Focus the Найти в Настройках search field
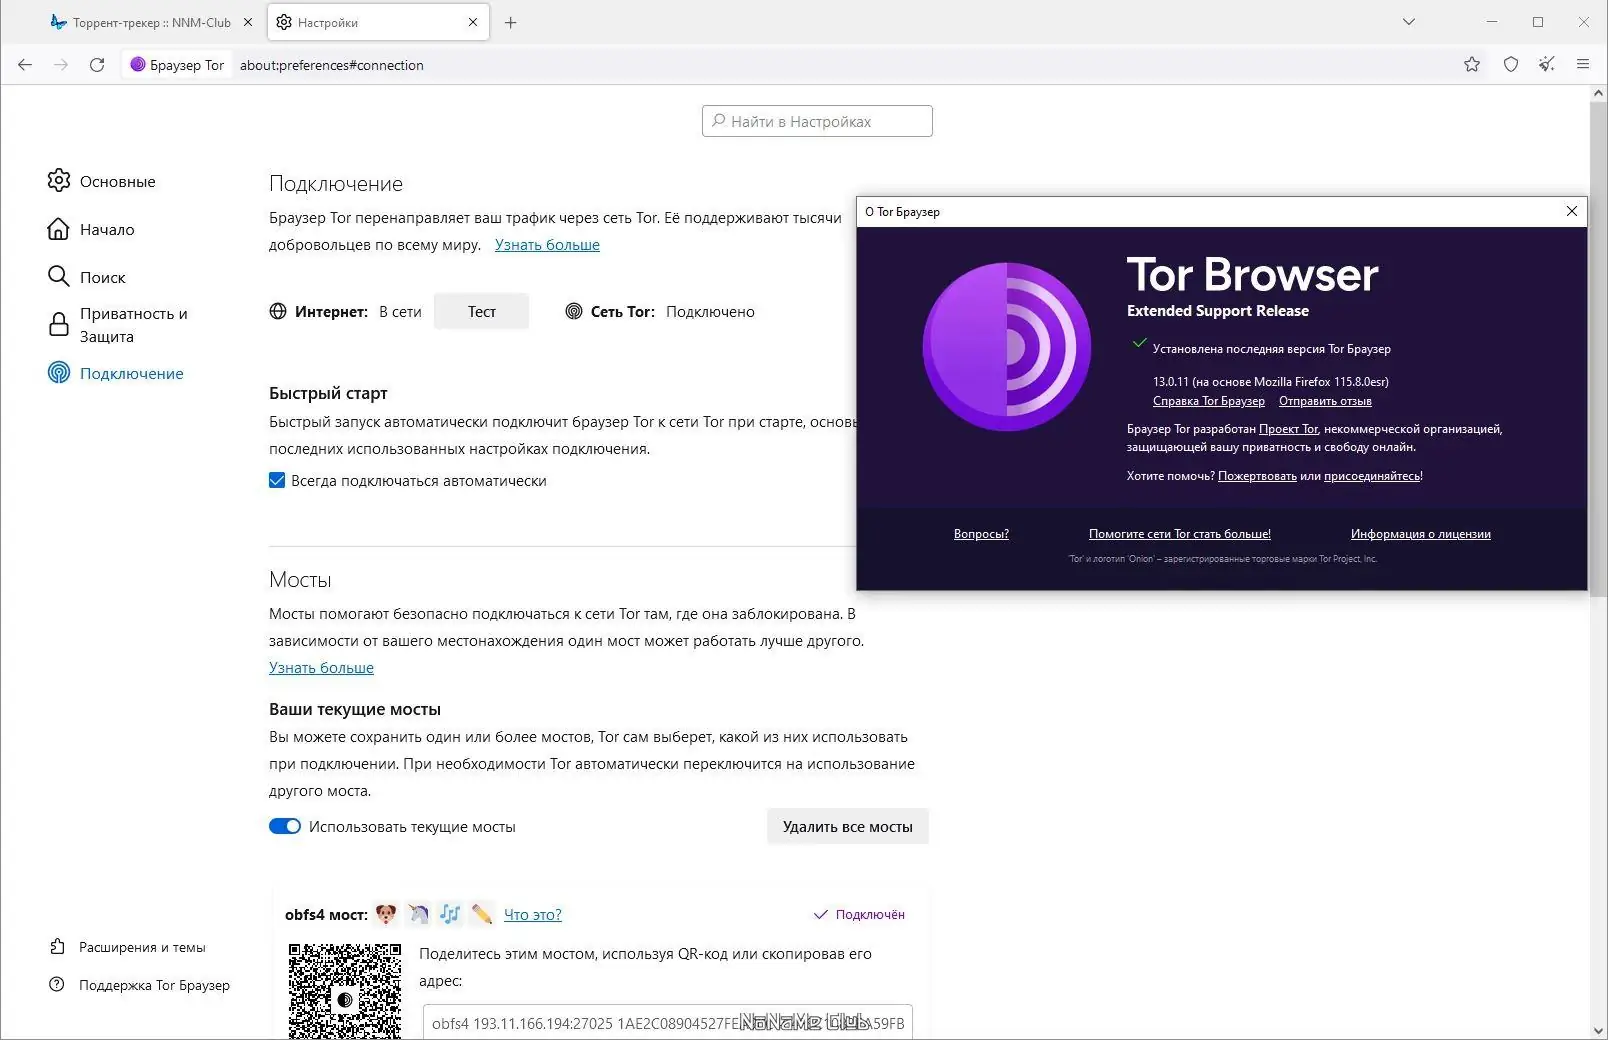1608x1040 pixels. coord(817,121)
